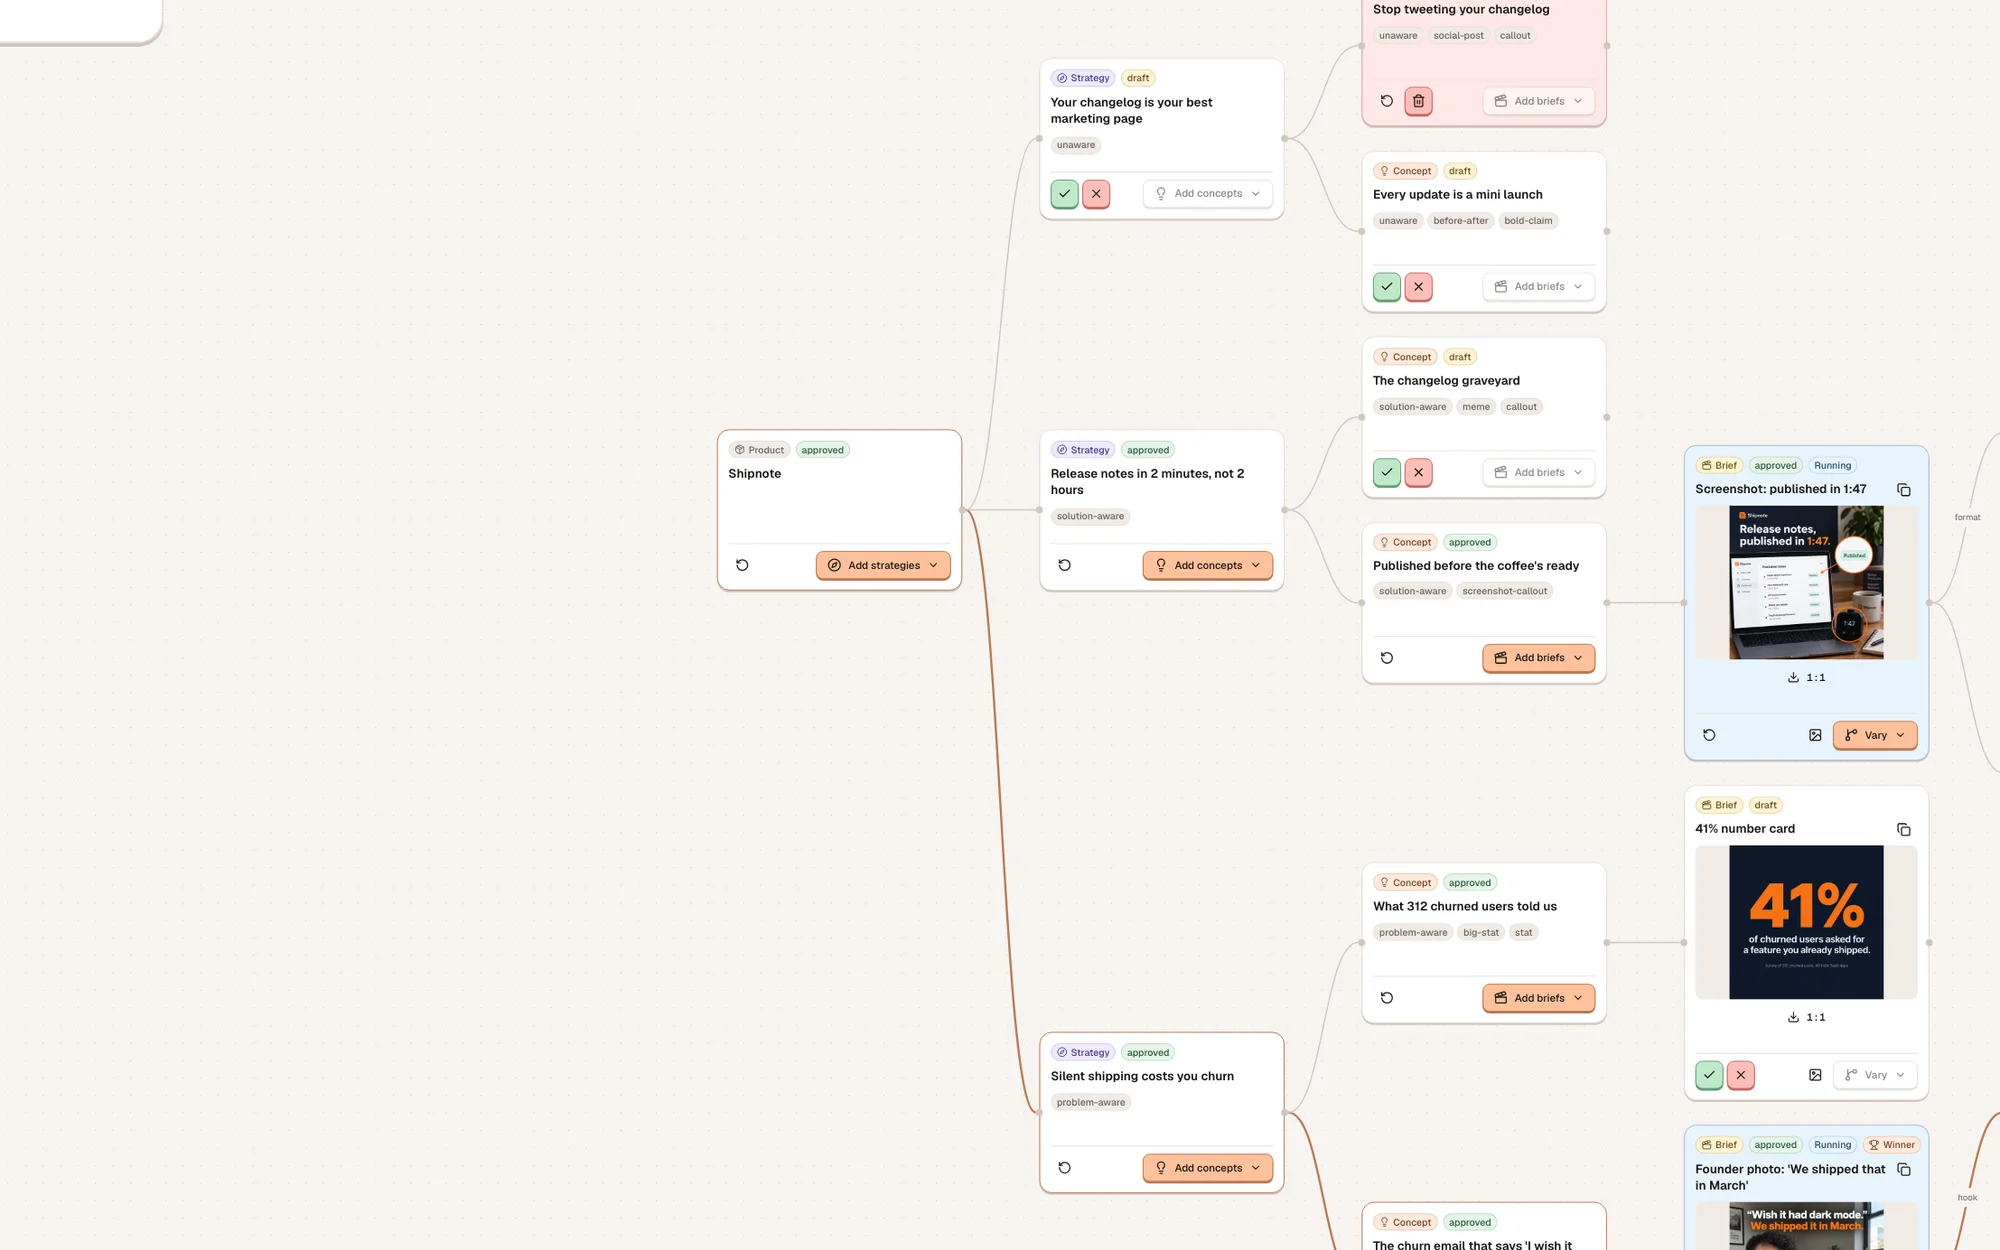Viewport: 2000px width, 1250px height.
Task: Open Add briefs on 'The changelog graveyard'
Action: [1538, 472]
